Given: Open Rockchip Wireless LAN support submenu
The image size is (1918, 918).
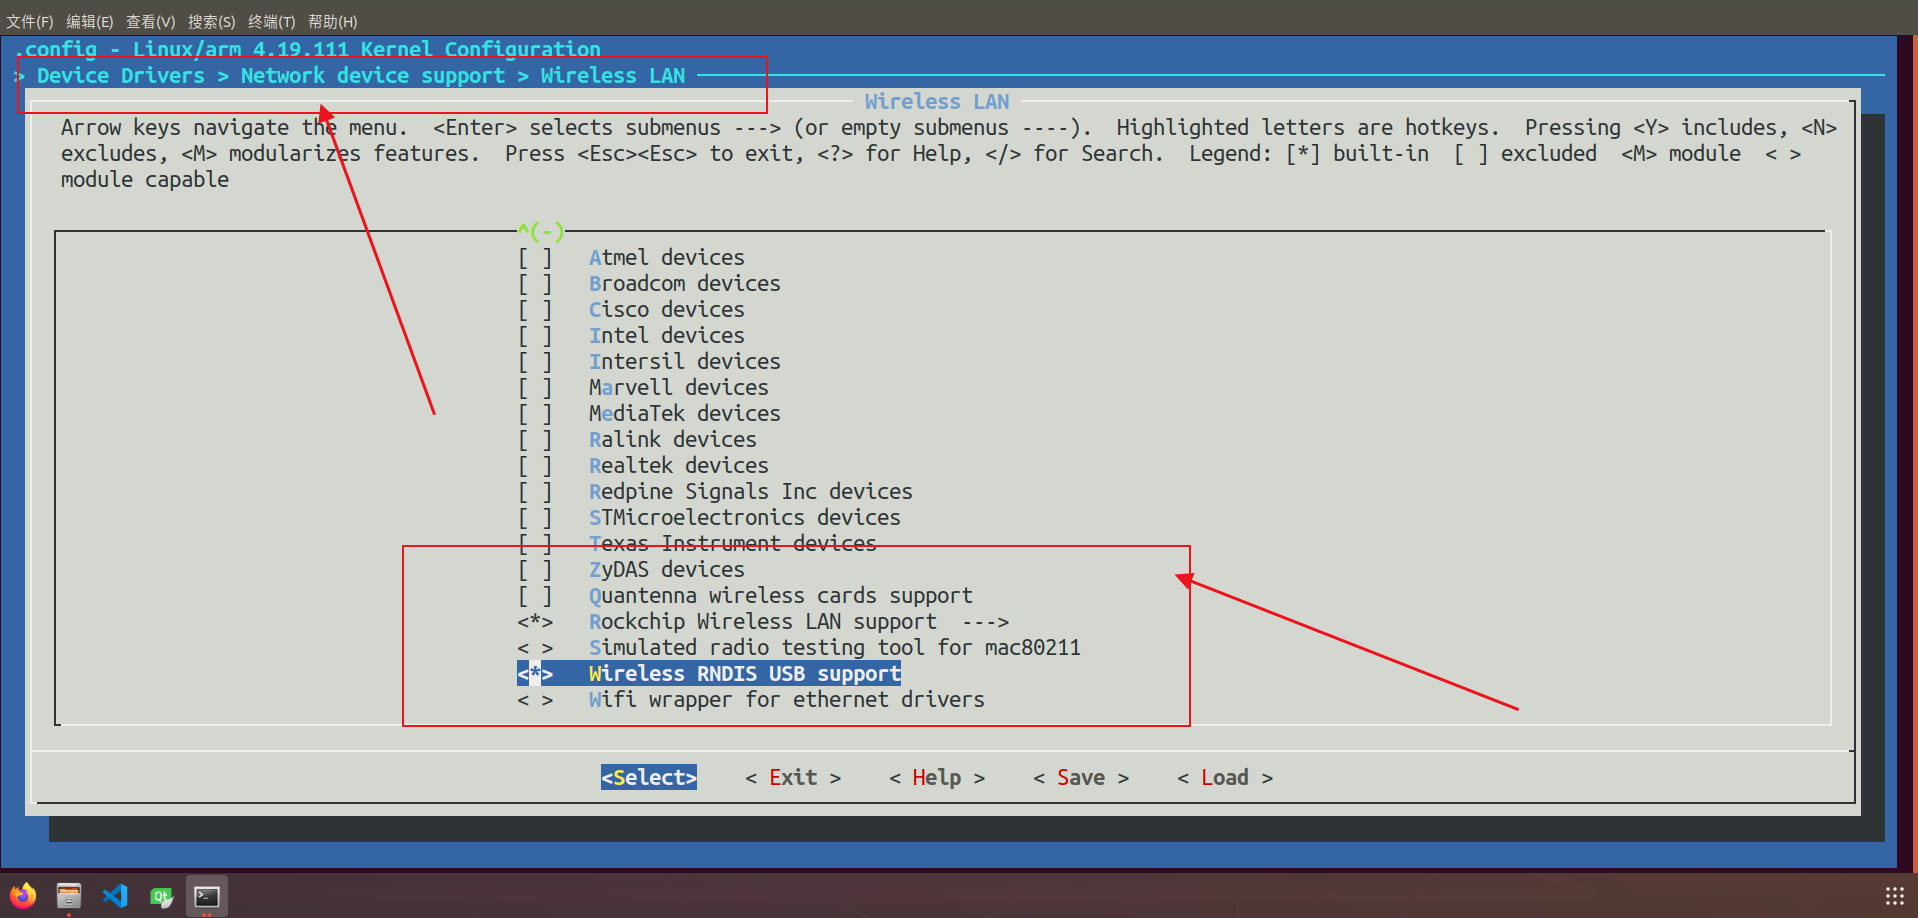Looking at the screenshot, I should point(798,622).
